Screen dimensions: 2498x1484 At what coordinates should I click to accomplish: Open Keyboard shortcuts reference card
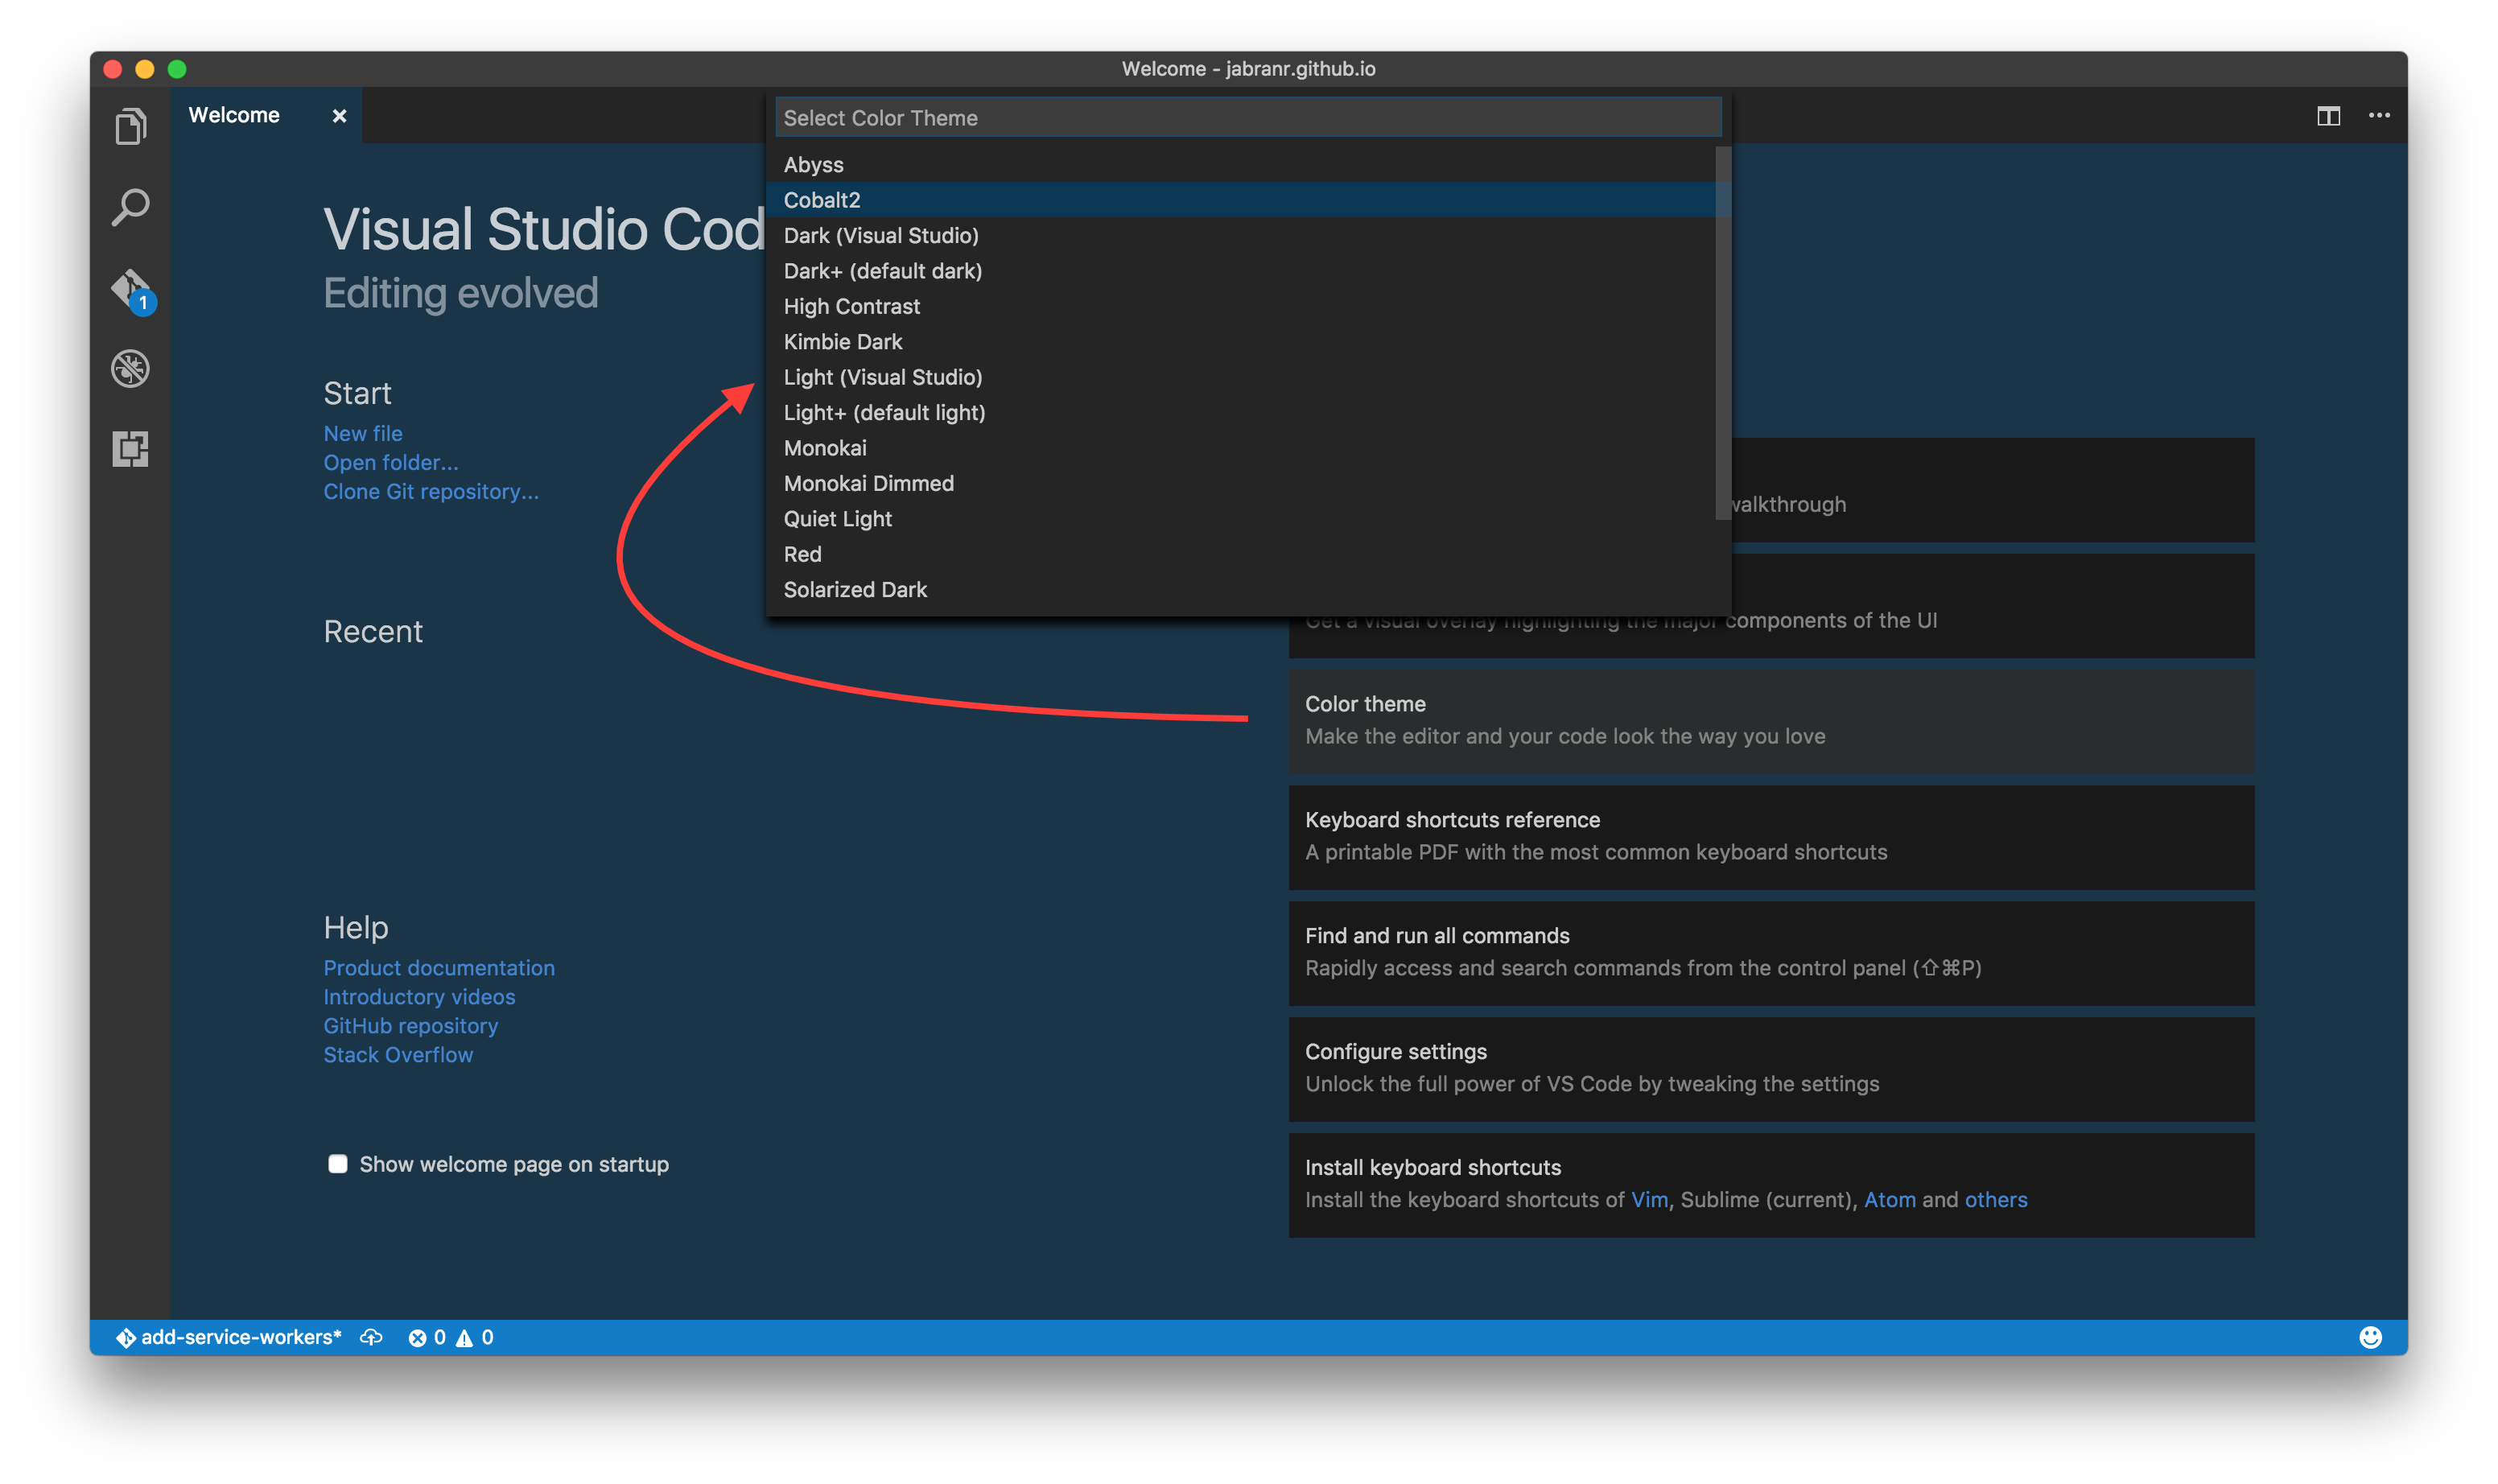[1771, 837]
